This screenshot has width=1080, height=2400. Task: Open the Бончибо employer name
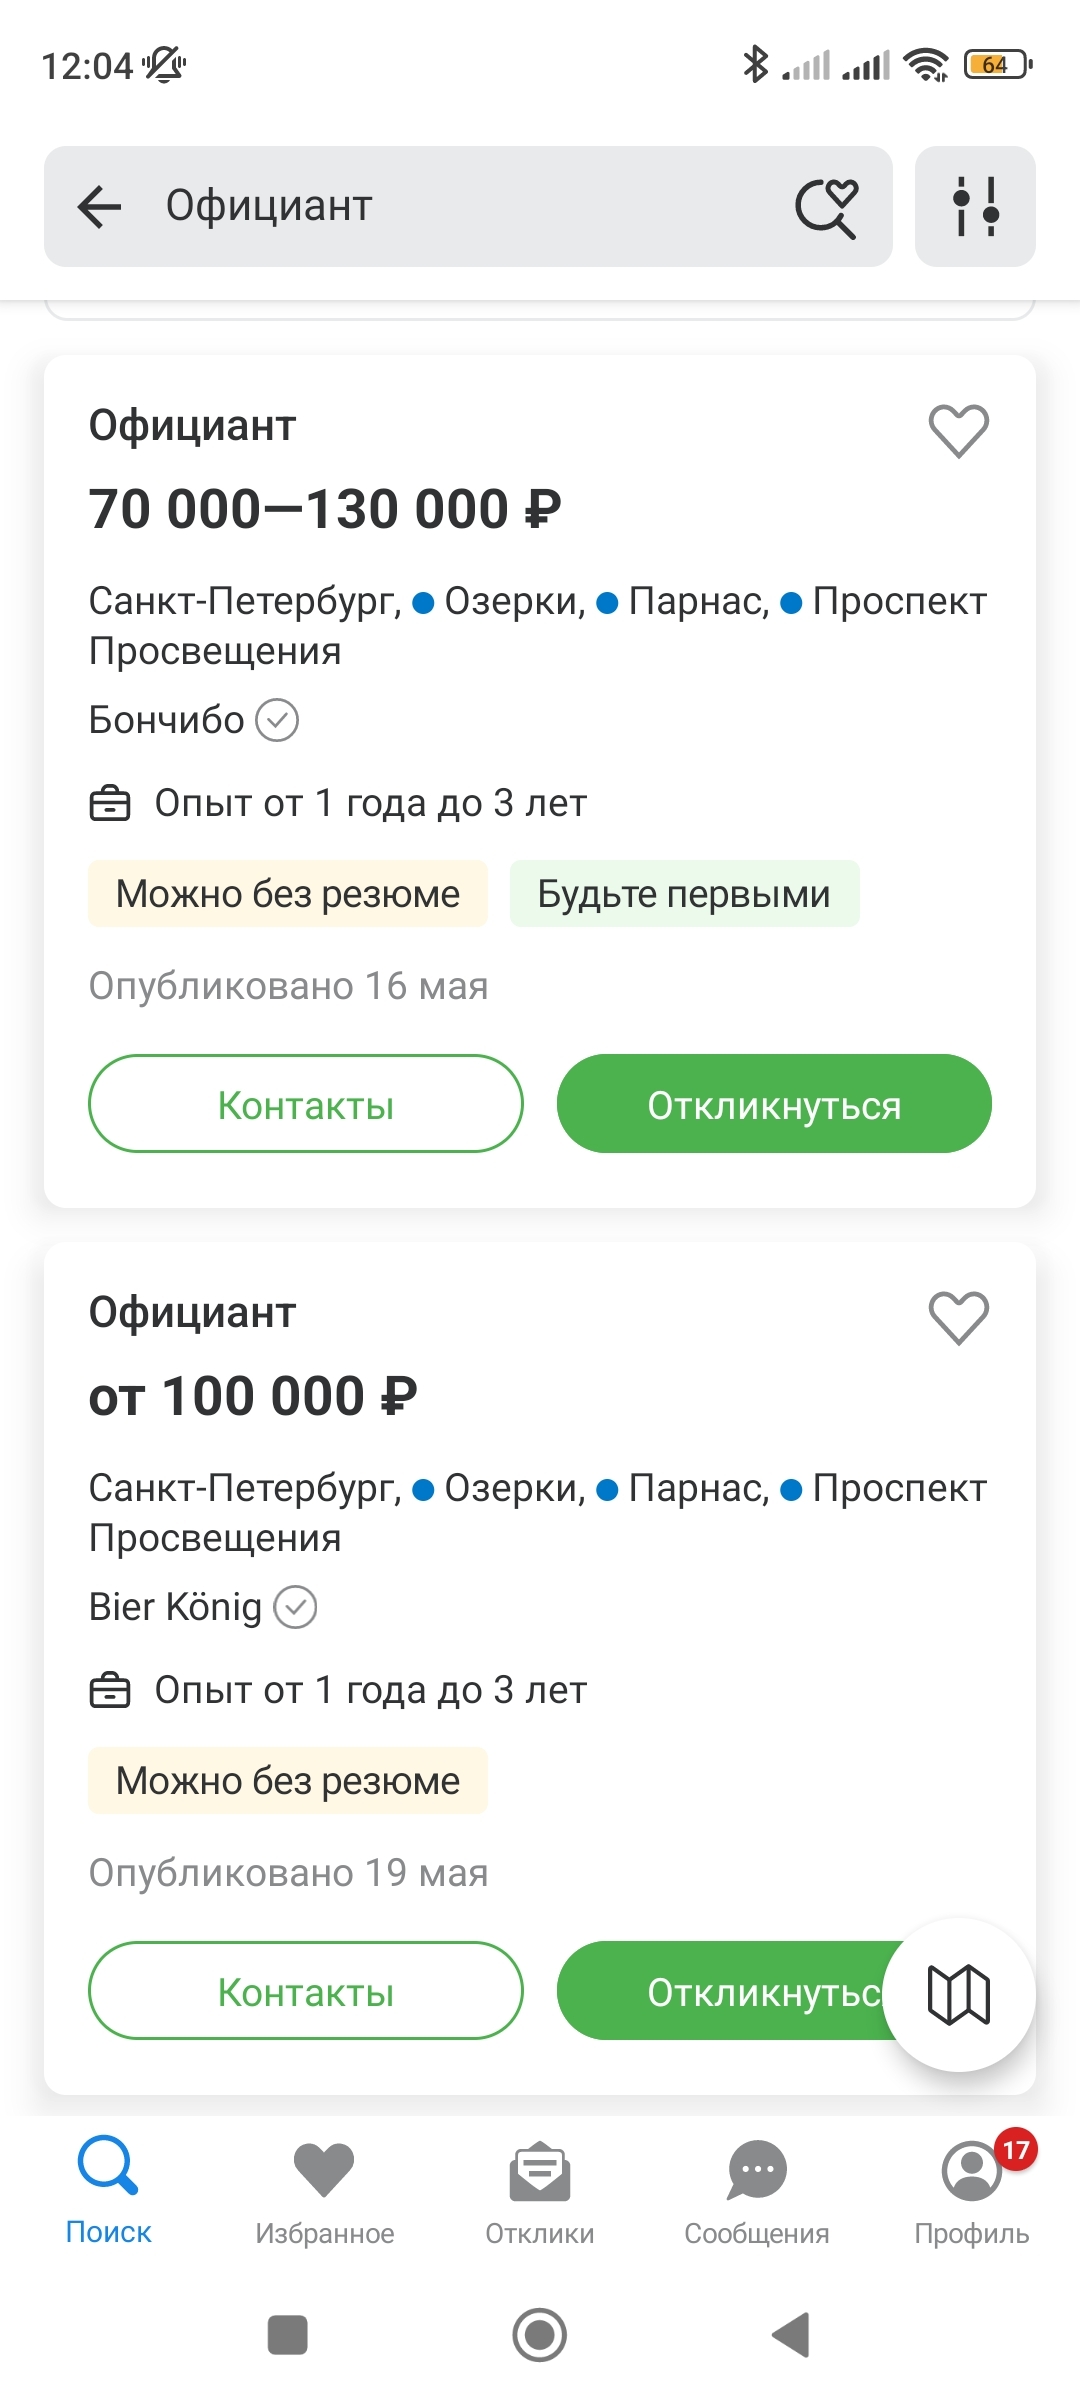[x=167, y=720]
